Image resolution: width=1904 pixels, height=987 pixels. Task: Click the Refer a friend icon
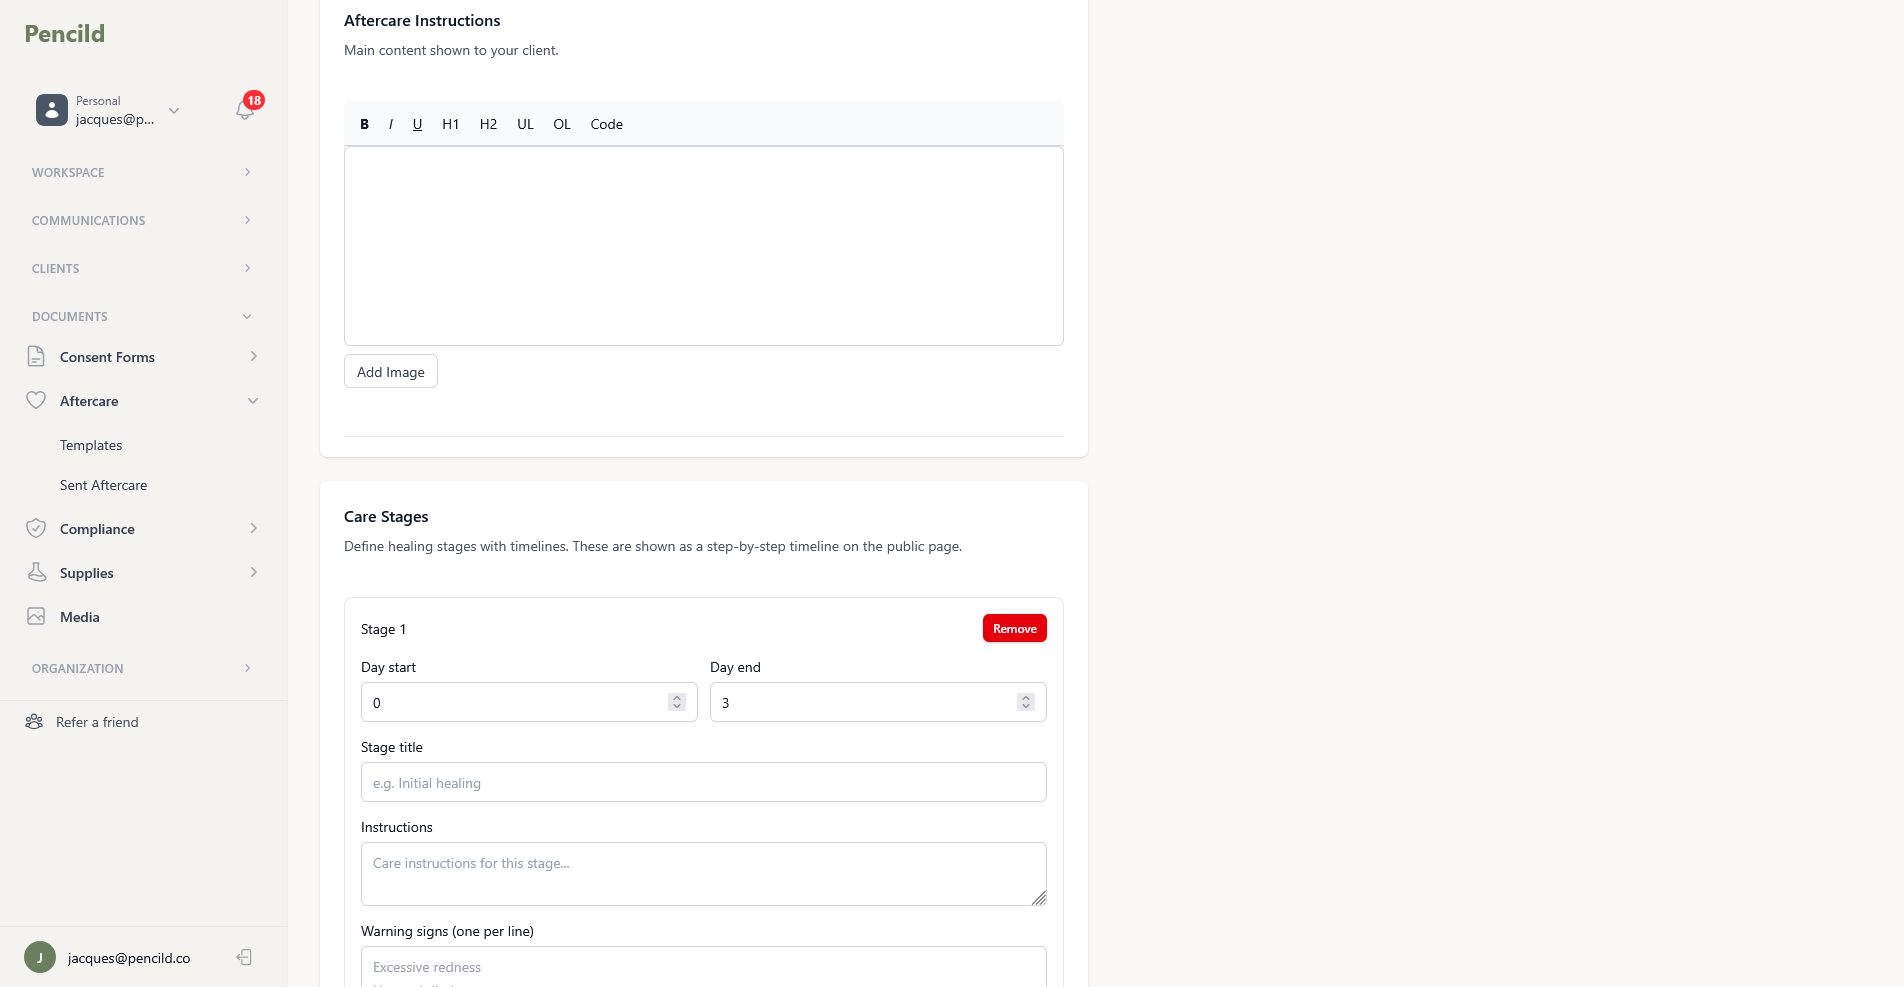pos(33,721)
